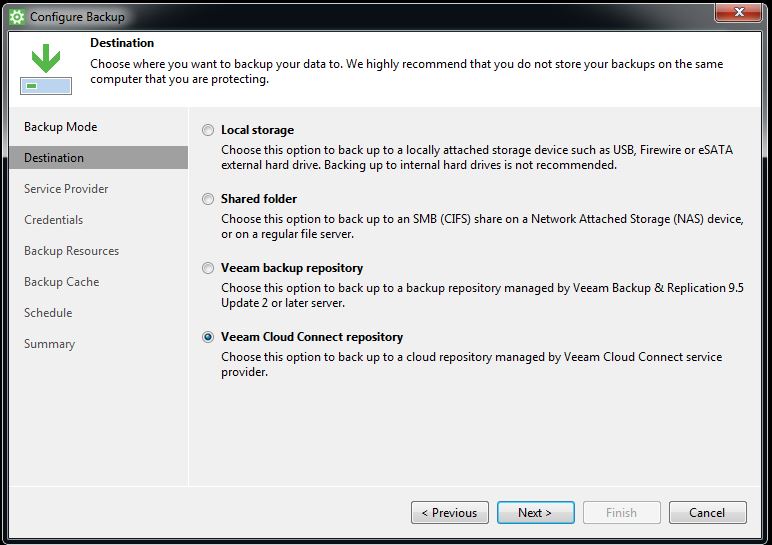Switch to Backup Resources step
Image resolution: width=772 pixels, height=545 pixels.
click(x=71, y=251)
